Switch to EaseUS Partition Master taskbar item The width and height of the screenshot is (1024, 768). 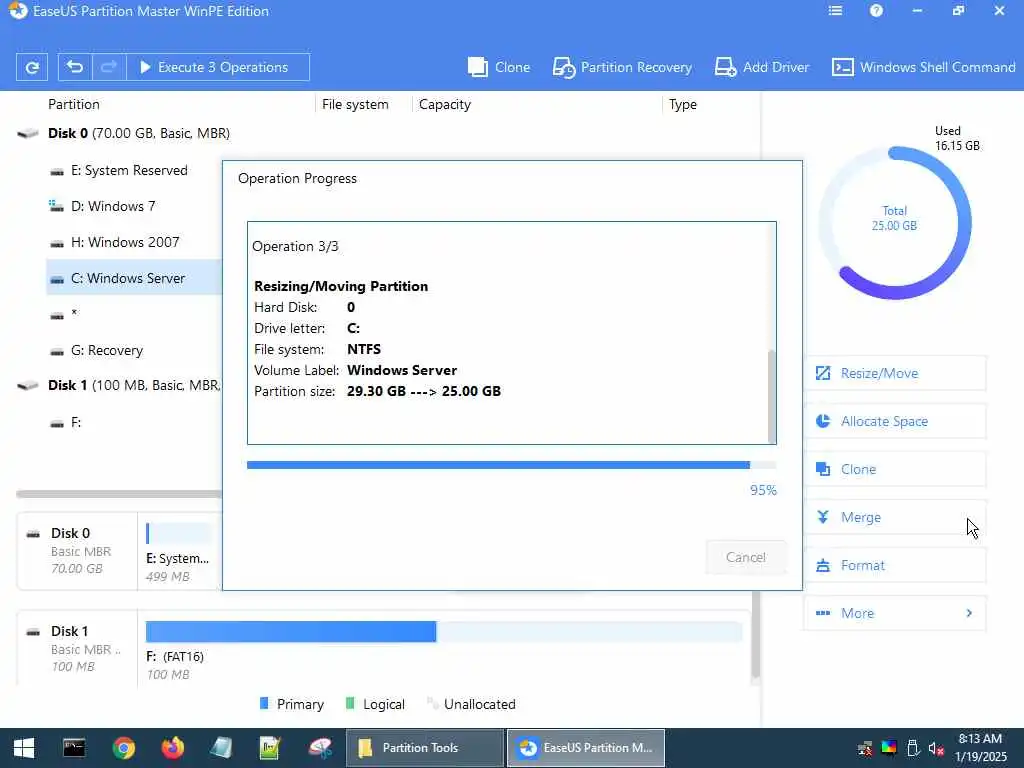point(586,748)
